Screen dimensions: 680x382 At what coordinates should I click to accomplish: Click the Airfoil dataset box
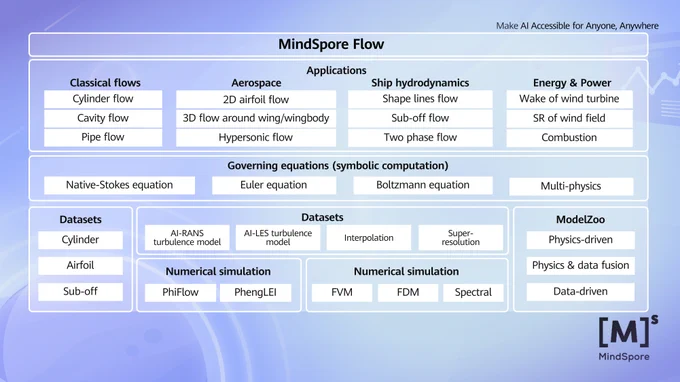pos(80,265)
